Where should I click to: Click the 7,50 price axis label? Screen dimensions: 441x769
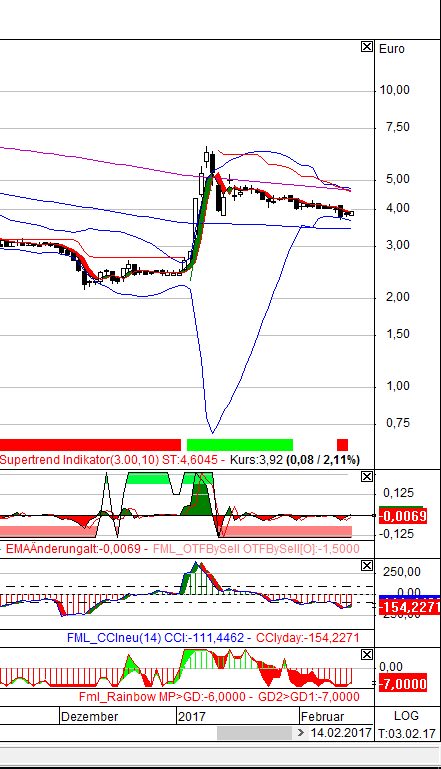click(397, 127)
